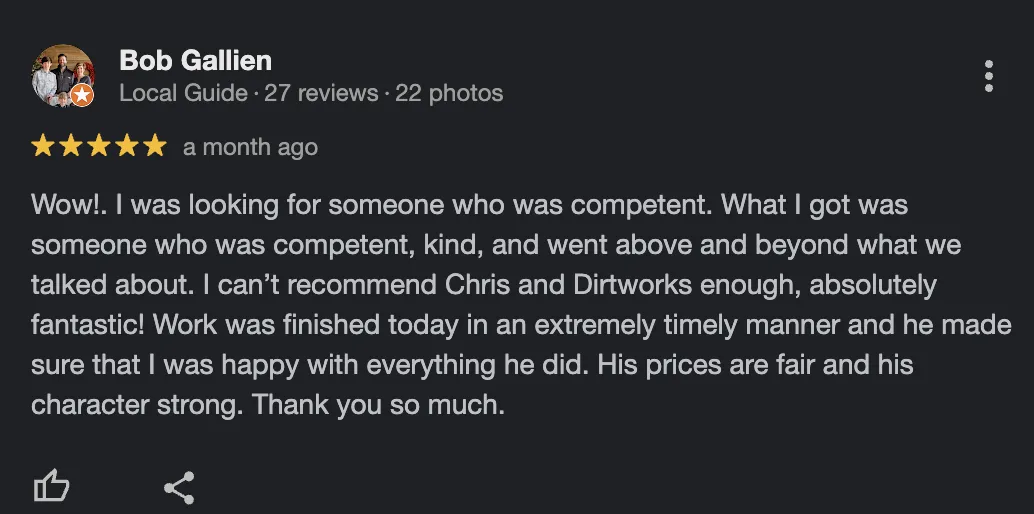
Task: Click the fifth yellow rating star
Action: coord(155,146)
